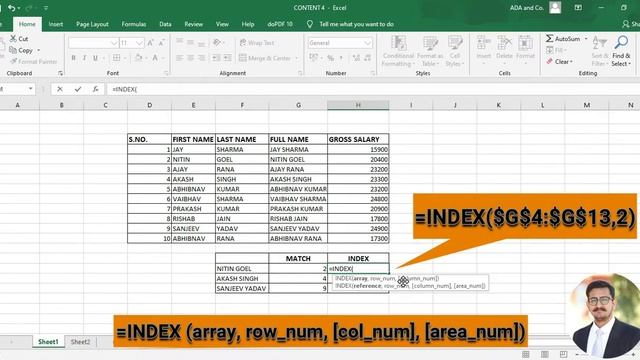
Task: Click the Accounting Number Format icon
Action: (x=313, y=58)
